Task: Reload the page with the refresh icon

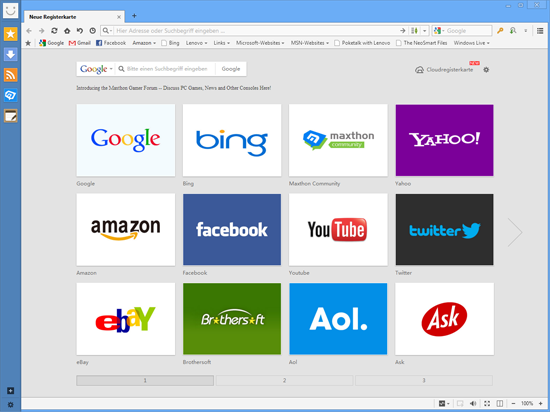Action: [x=54, y=31]
